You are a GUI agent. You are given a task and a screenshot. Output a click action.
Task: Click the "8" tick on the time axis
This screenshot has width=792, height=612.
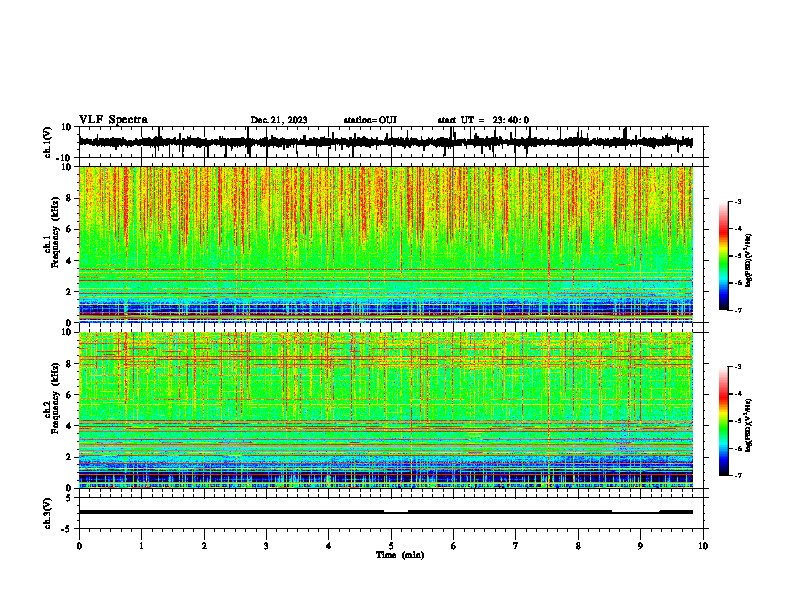tap(578, 546)
